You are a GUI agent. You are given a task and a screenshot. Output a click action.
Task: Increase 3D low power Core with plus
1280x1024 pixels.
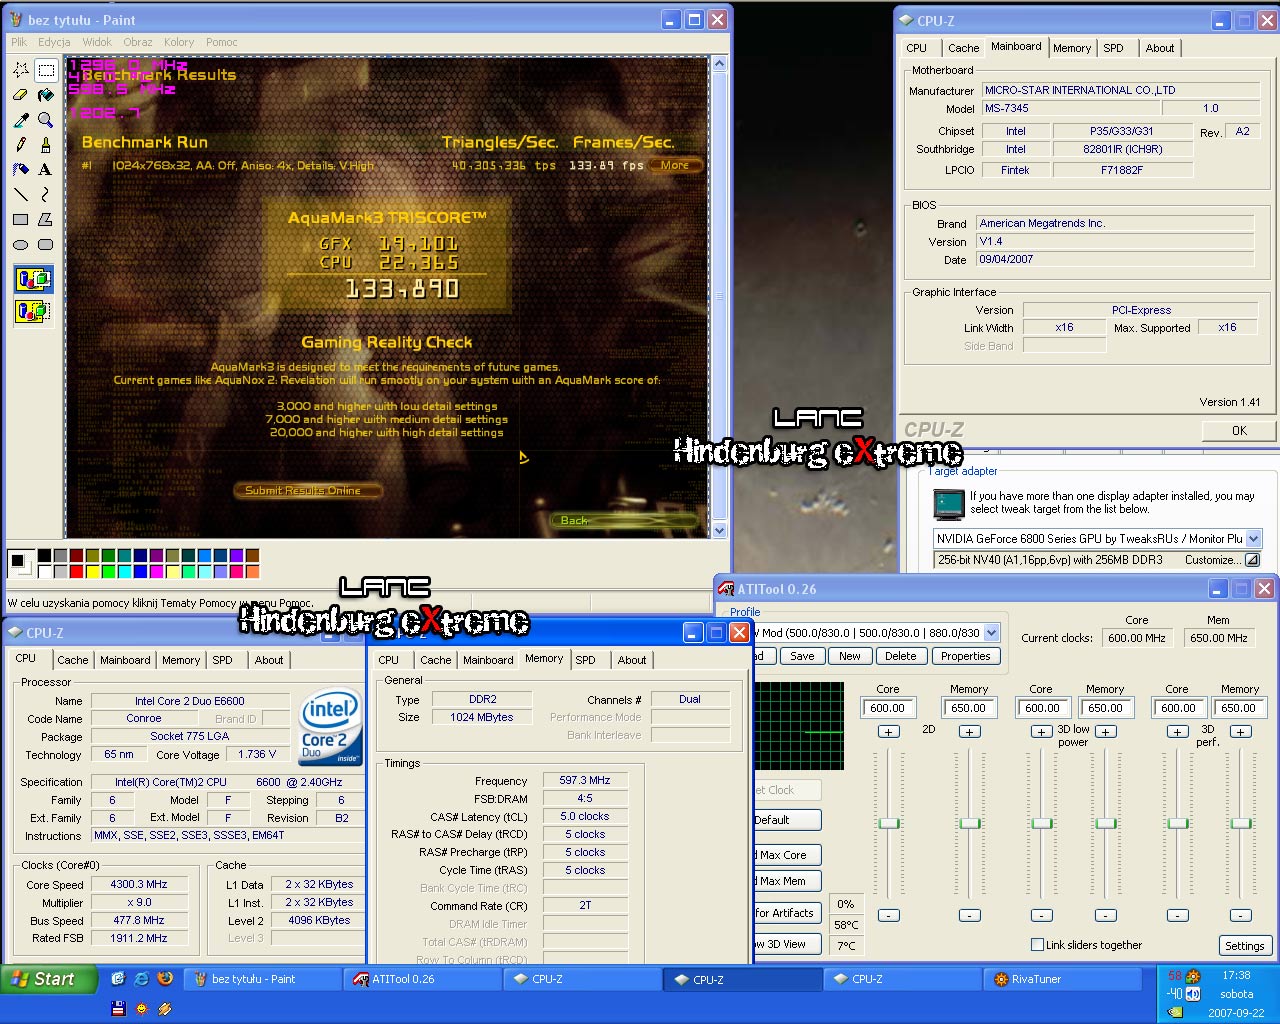[1041, 732]
